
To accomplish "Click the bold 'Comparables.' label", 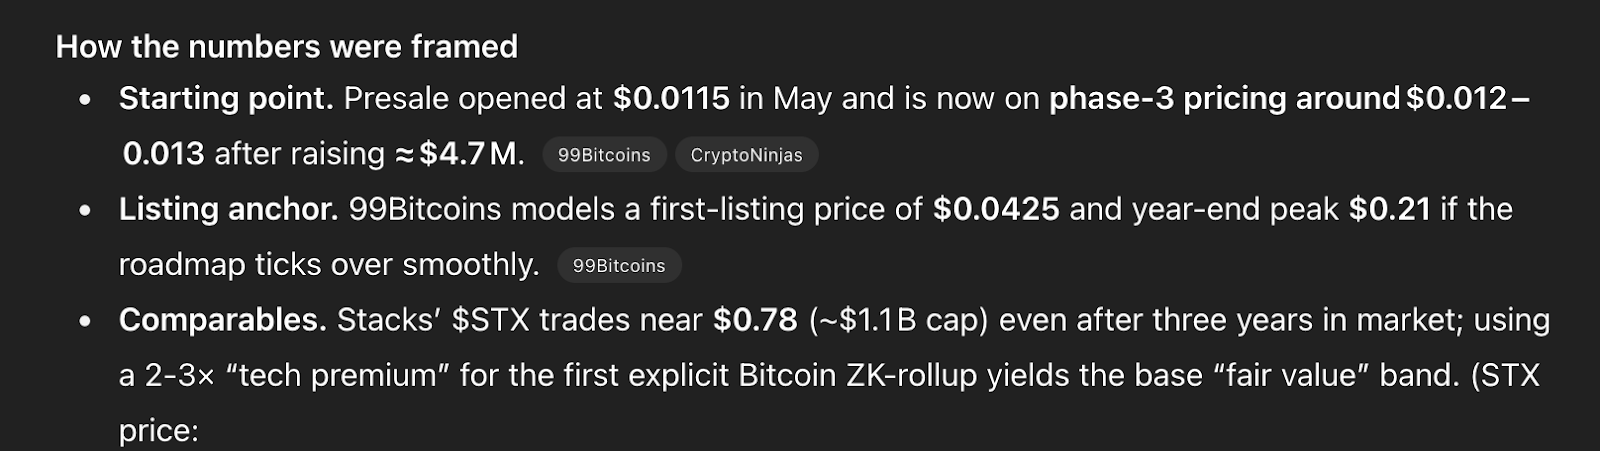I will tap(223, 320).
